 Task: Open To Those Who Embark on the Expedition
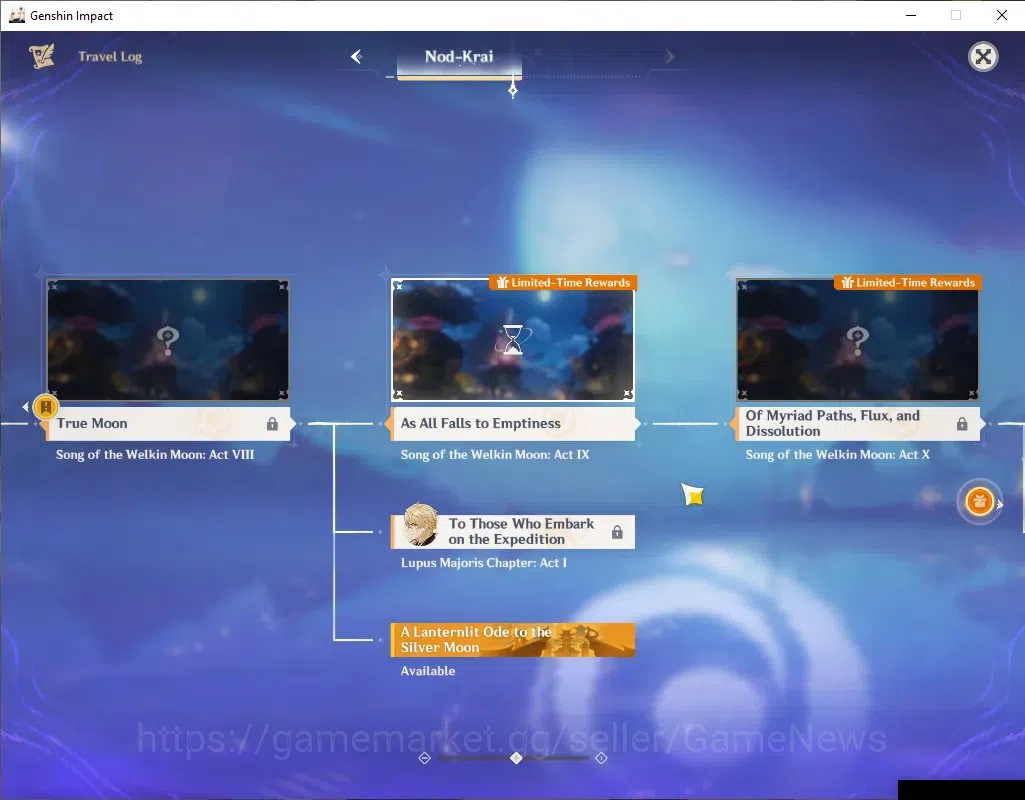click(x=513, y=531)
